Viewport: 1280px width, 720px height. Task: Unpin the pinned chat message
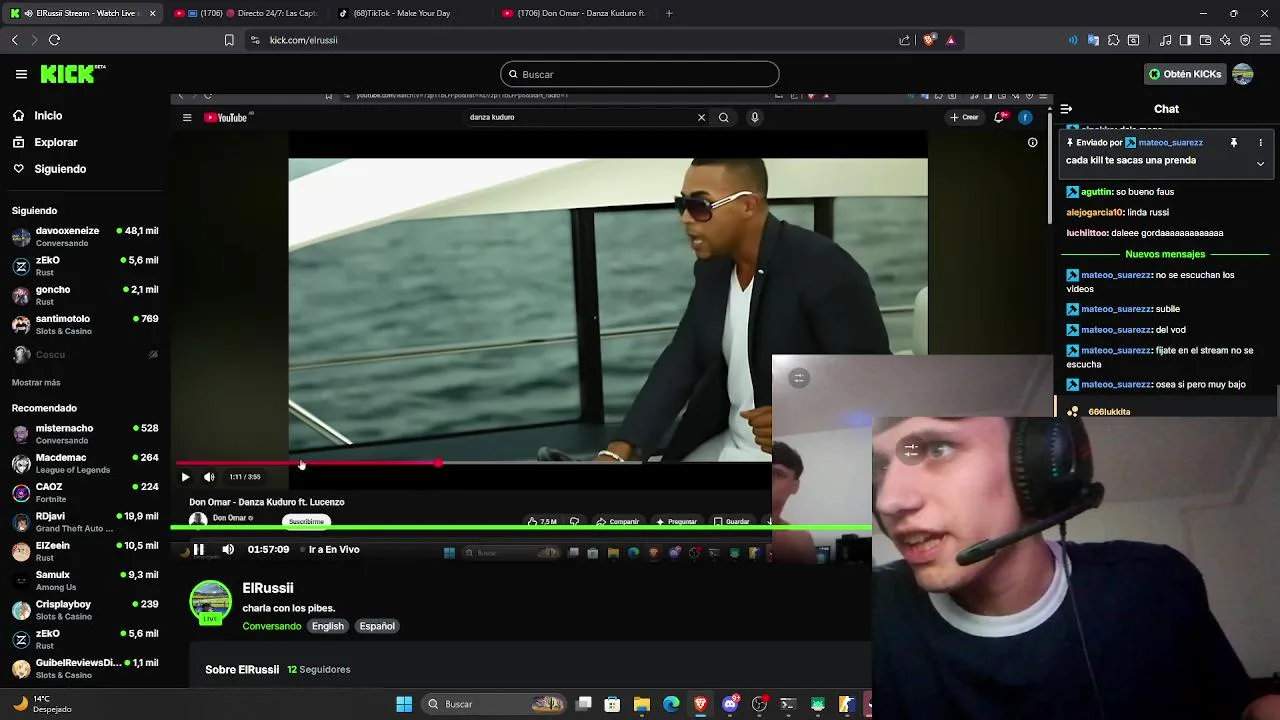click(1234, 142)
